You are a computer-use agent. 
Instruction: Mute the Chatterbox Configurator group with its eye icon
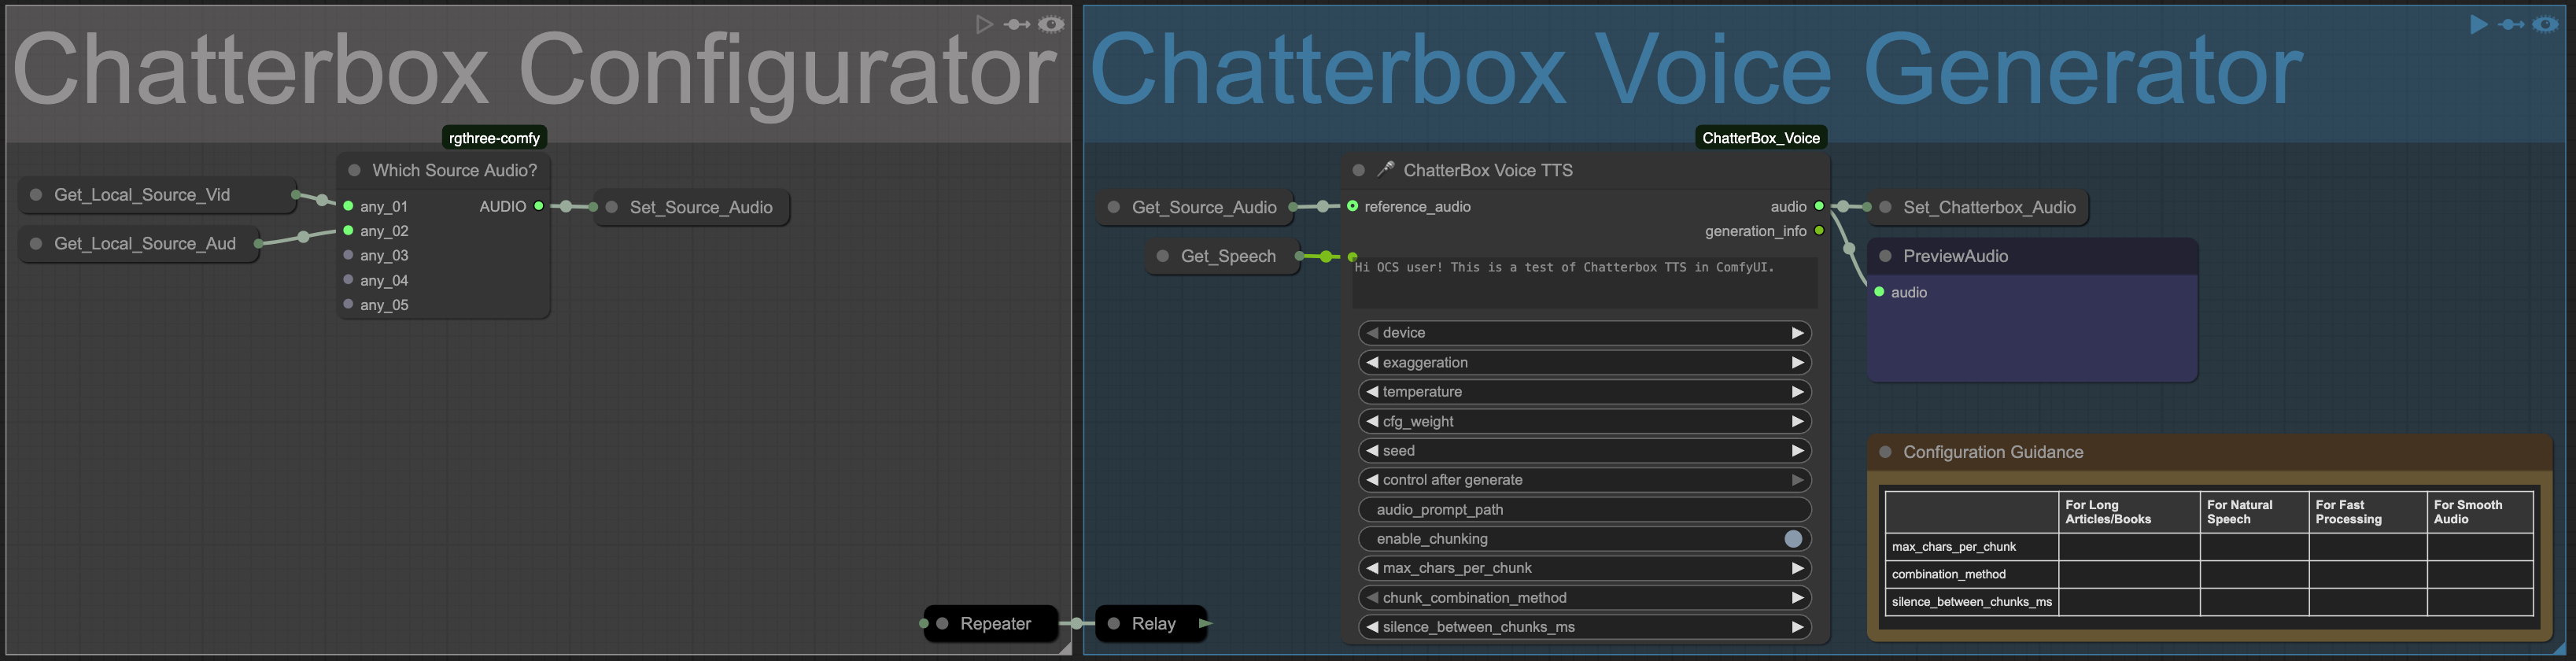pos(1051,24)
